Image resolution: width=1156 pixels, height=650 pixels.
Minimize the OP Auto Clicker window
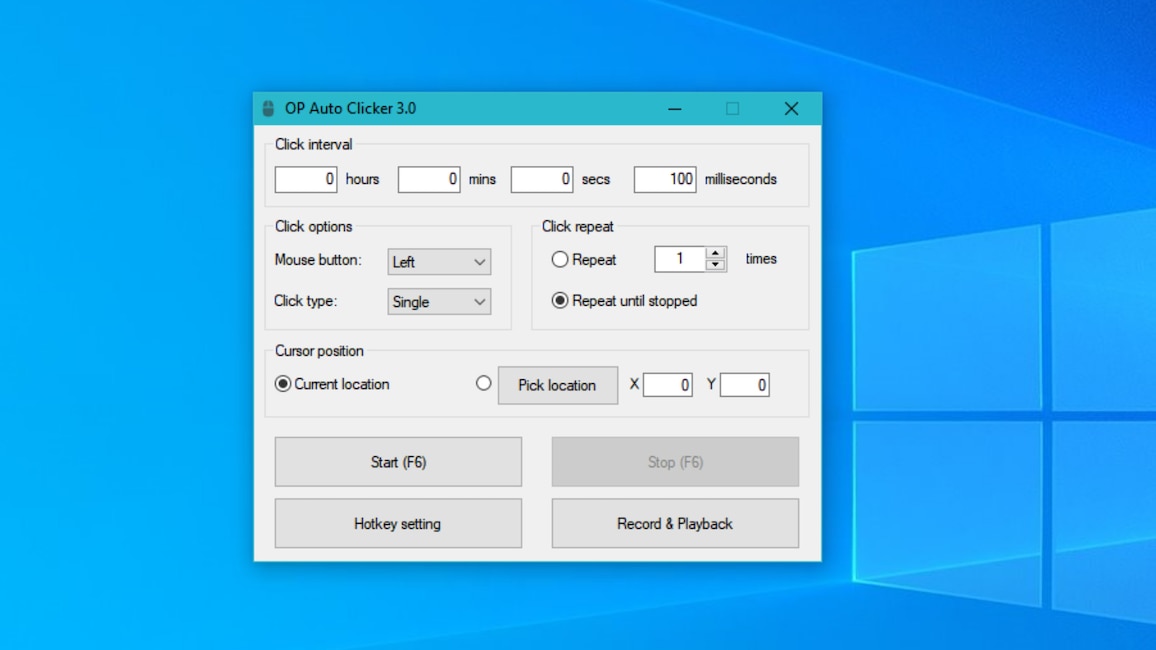tap(675, 108)
